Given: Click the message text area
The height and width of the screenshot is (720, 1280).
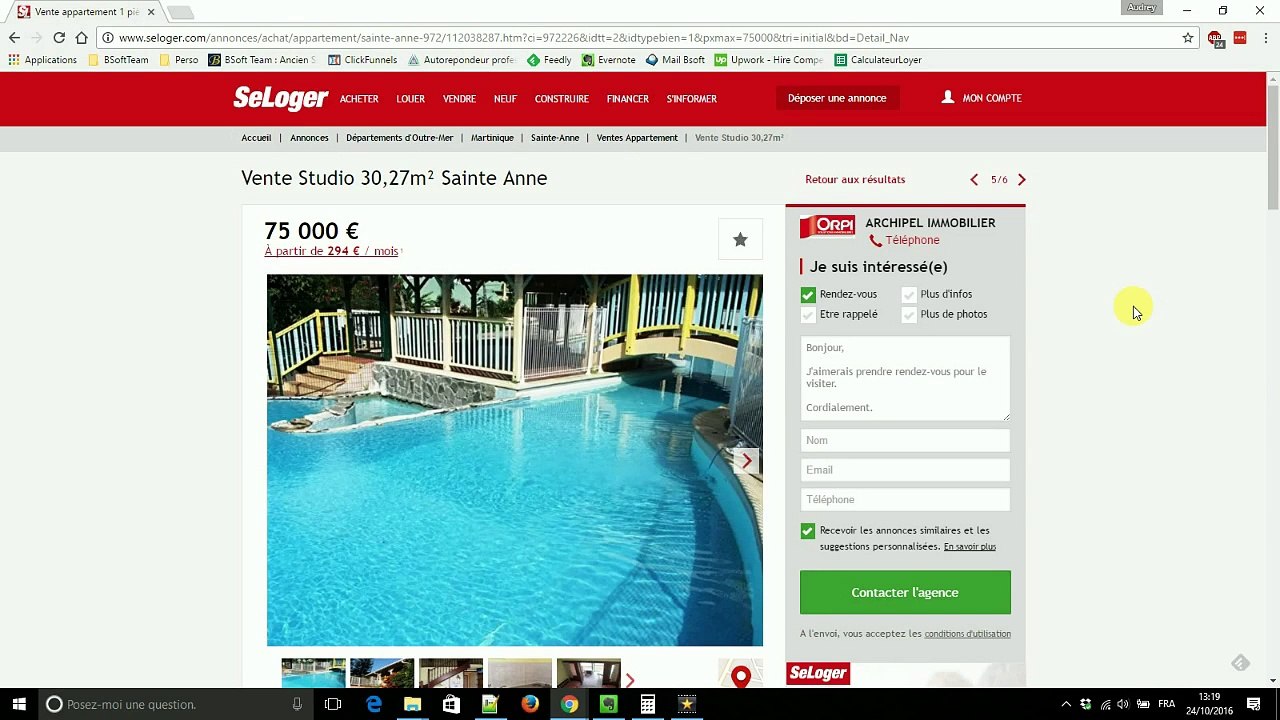Looking at the screenshot, I should (905, 378).
